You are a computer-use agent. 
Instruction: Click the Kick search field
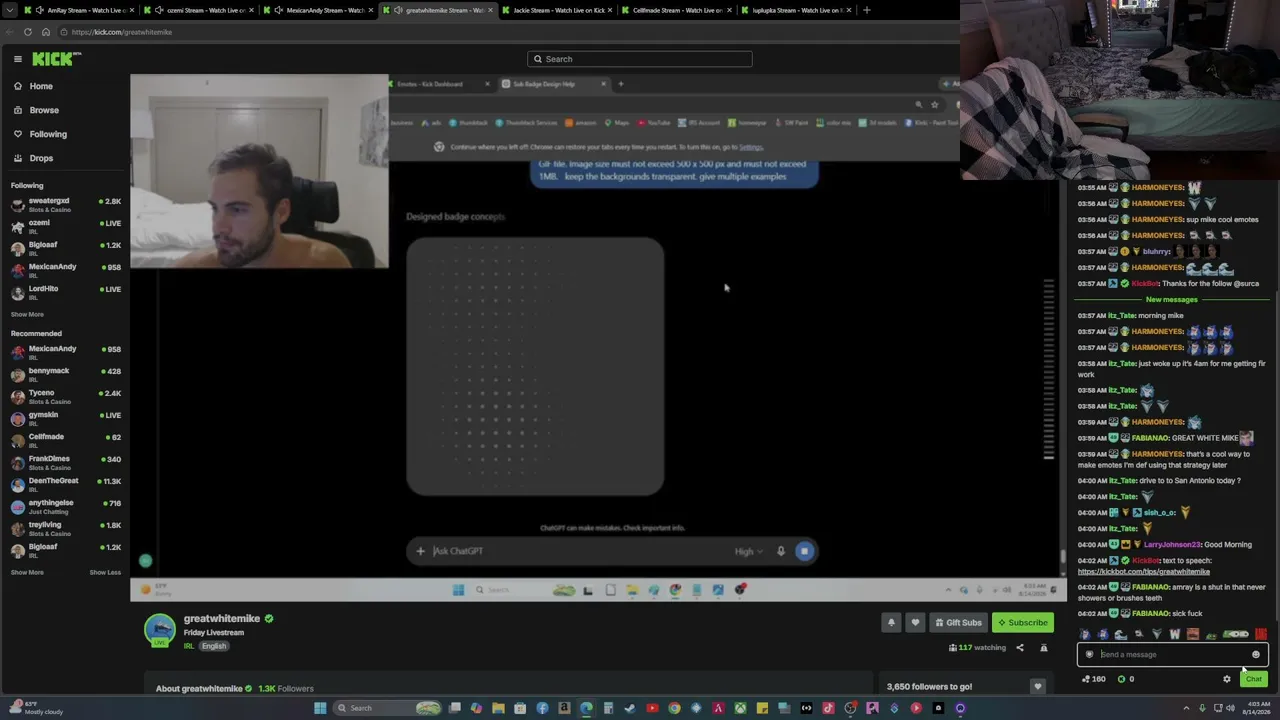click(x=640, y=59)
